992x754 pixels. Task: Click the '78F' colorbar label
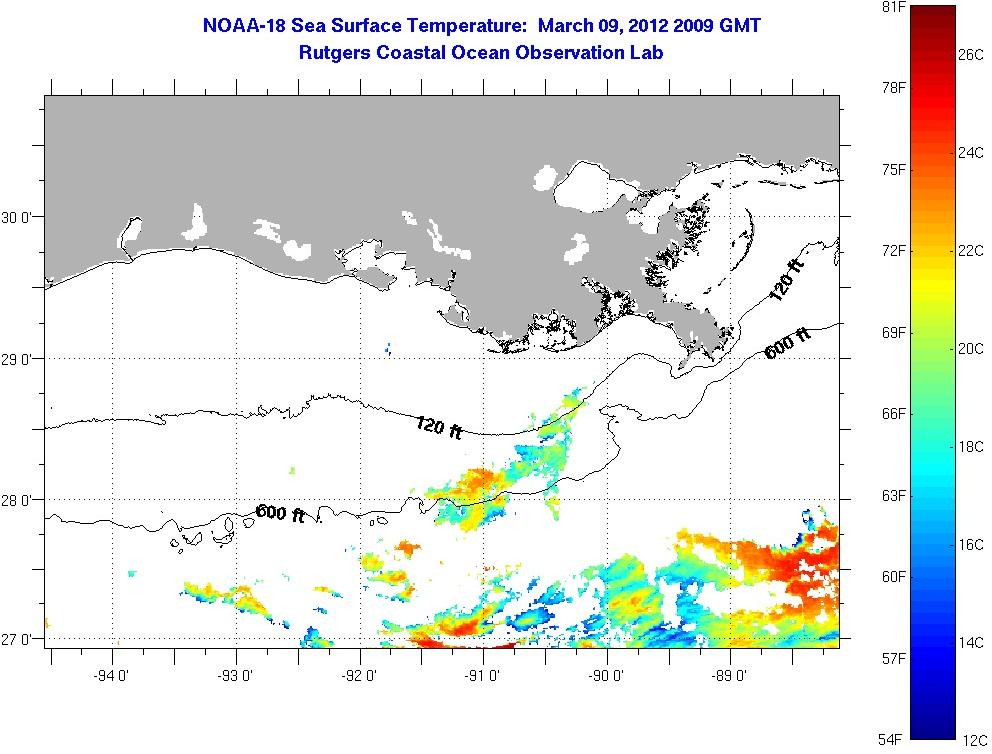(x=894, y=87)
